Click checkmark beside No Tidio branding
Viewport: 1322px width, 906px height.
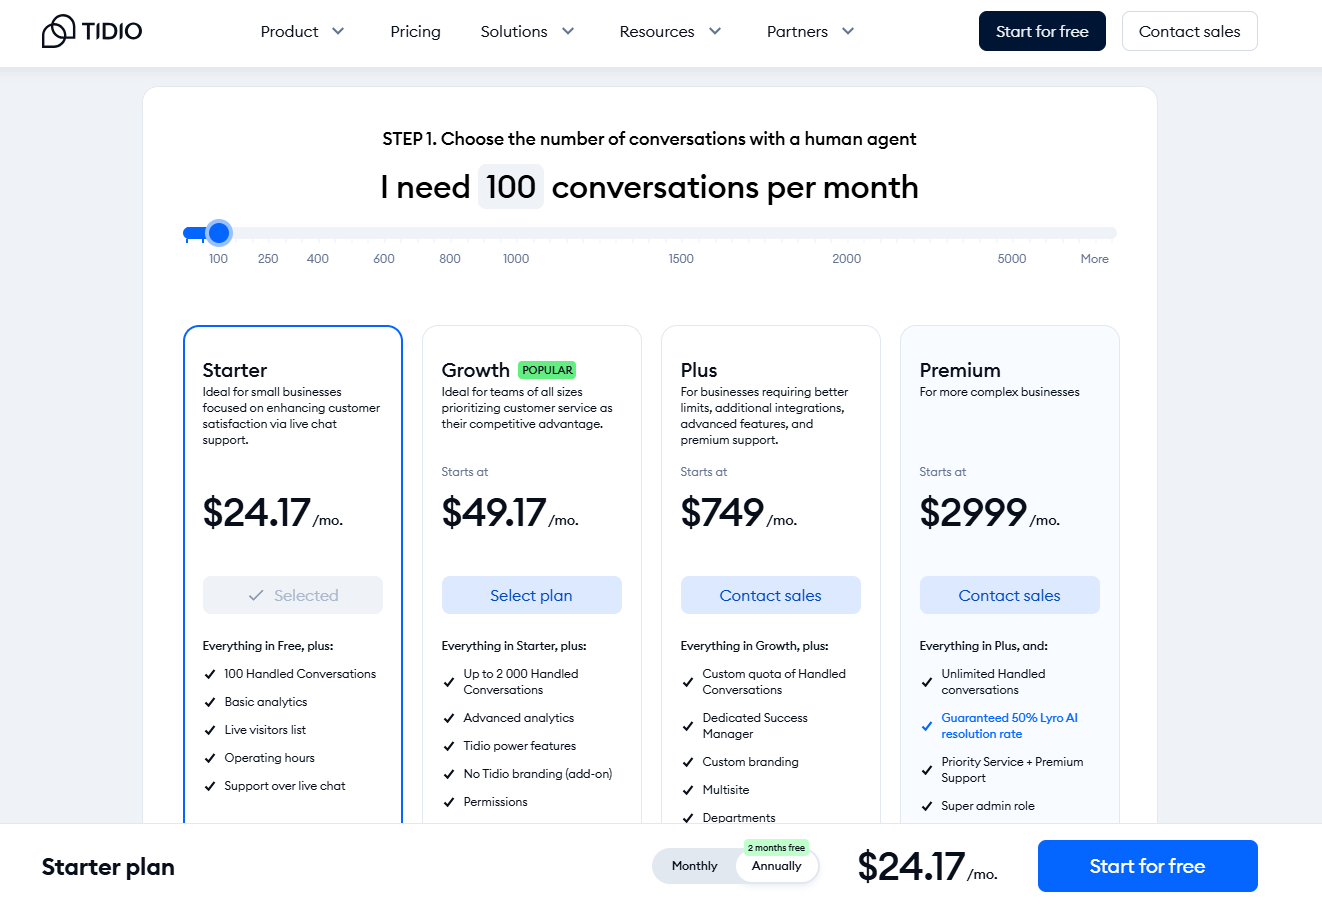tap(449, 774)
